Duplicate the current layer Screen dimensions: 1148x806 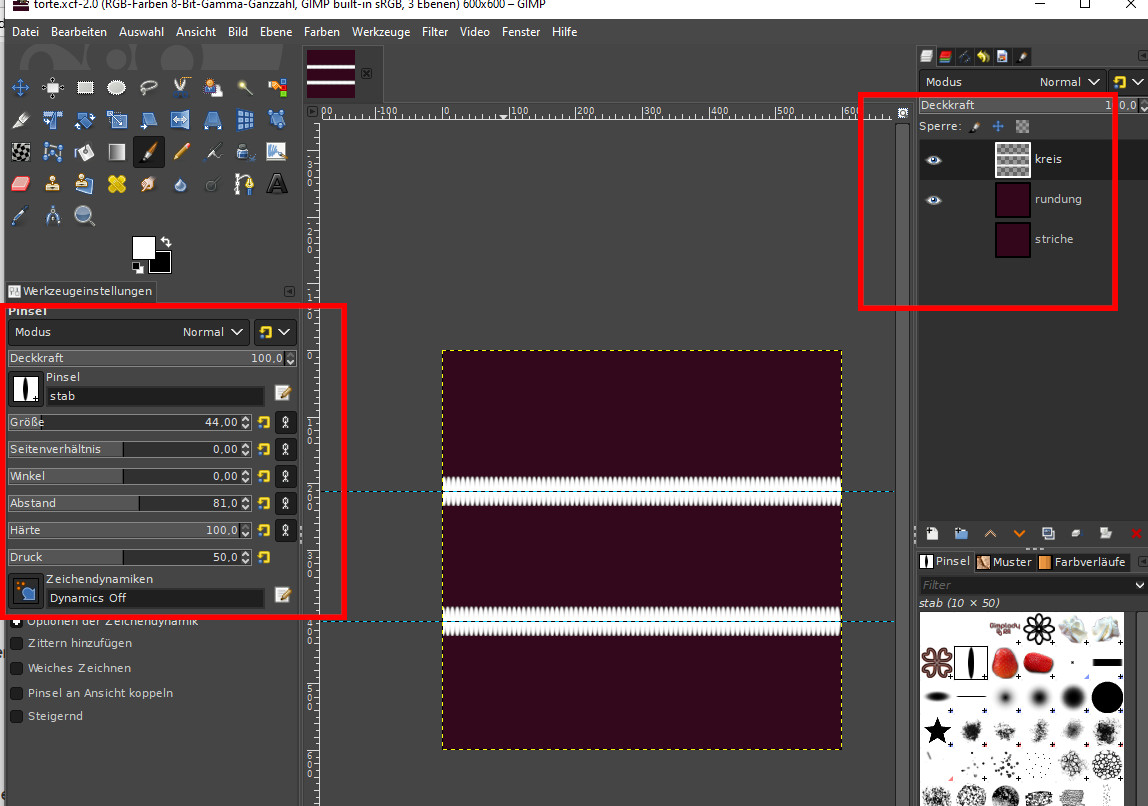click(1048, 534)
